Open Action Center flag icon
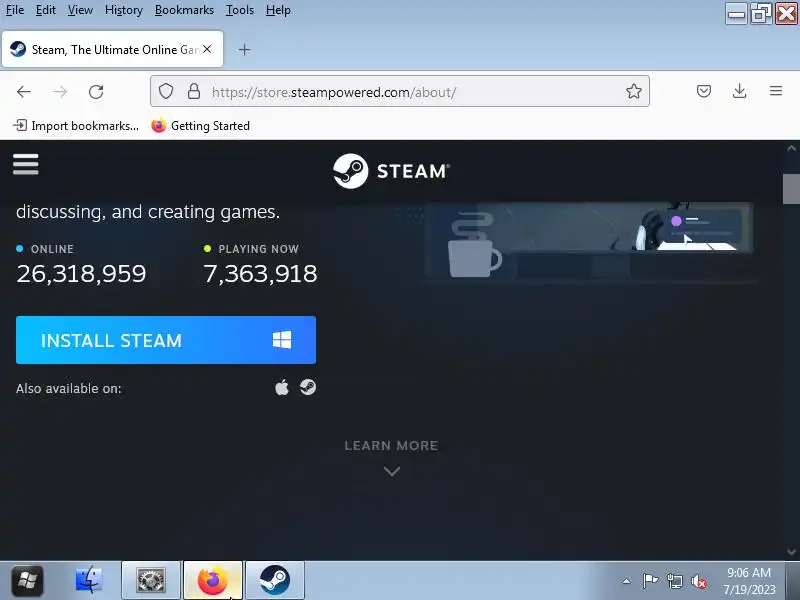The image size is (800, 600). 650,581
